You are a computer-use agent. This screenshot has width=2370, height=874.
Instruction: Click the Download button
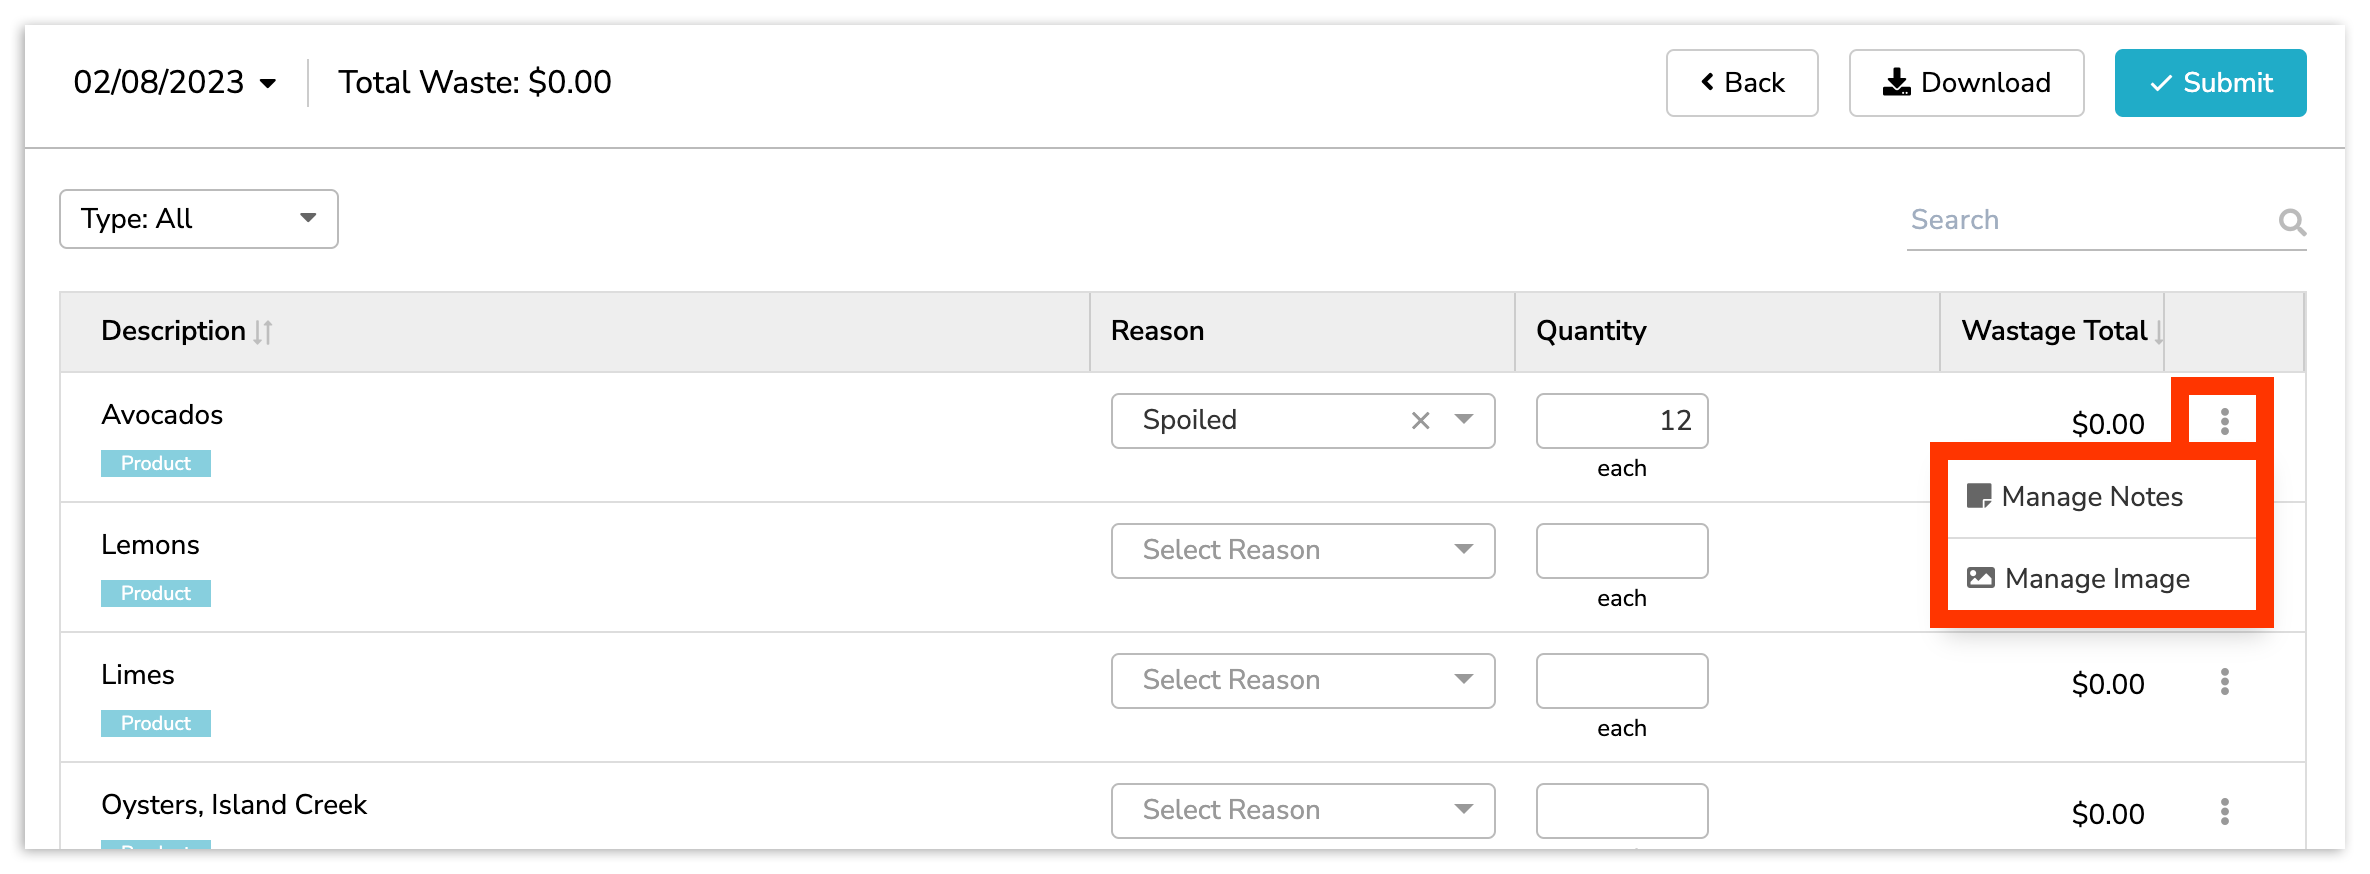click(x=1966, y=83)
